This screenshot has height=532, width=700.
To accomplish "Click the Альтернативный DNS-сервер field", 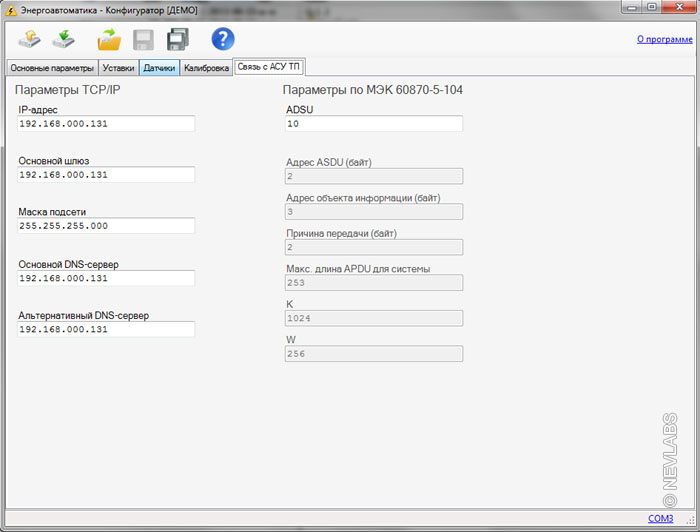I will (x=105, y=329).
